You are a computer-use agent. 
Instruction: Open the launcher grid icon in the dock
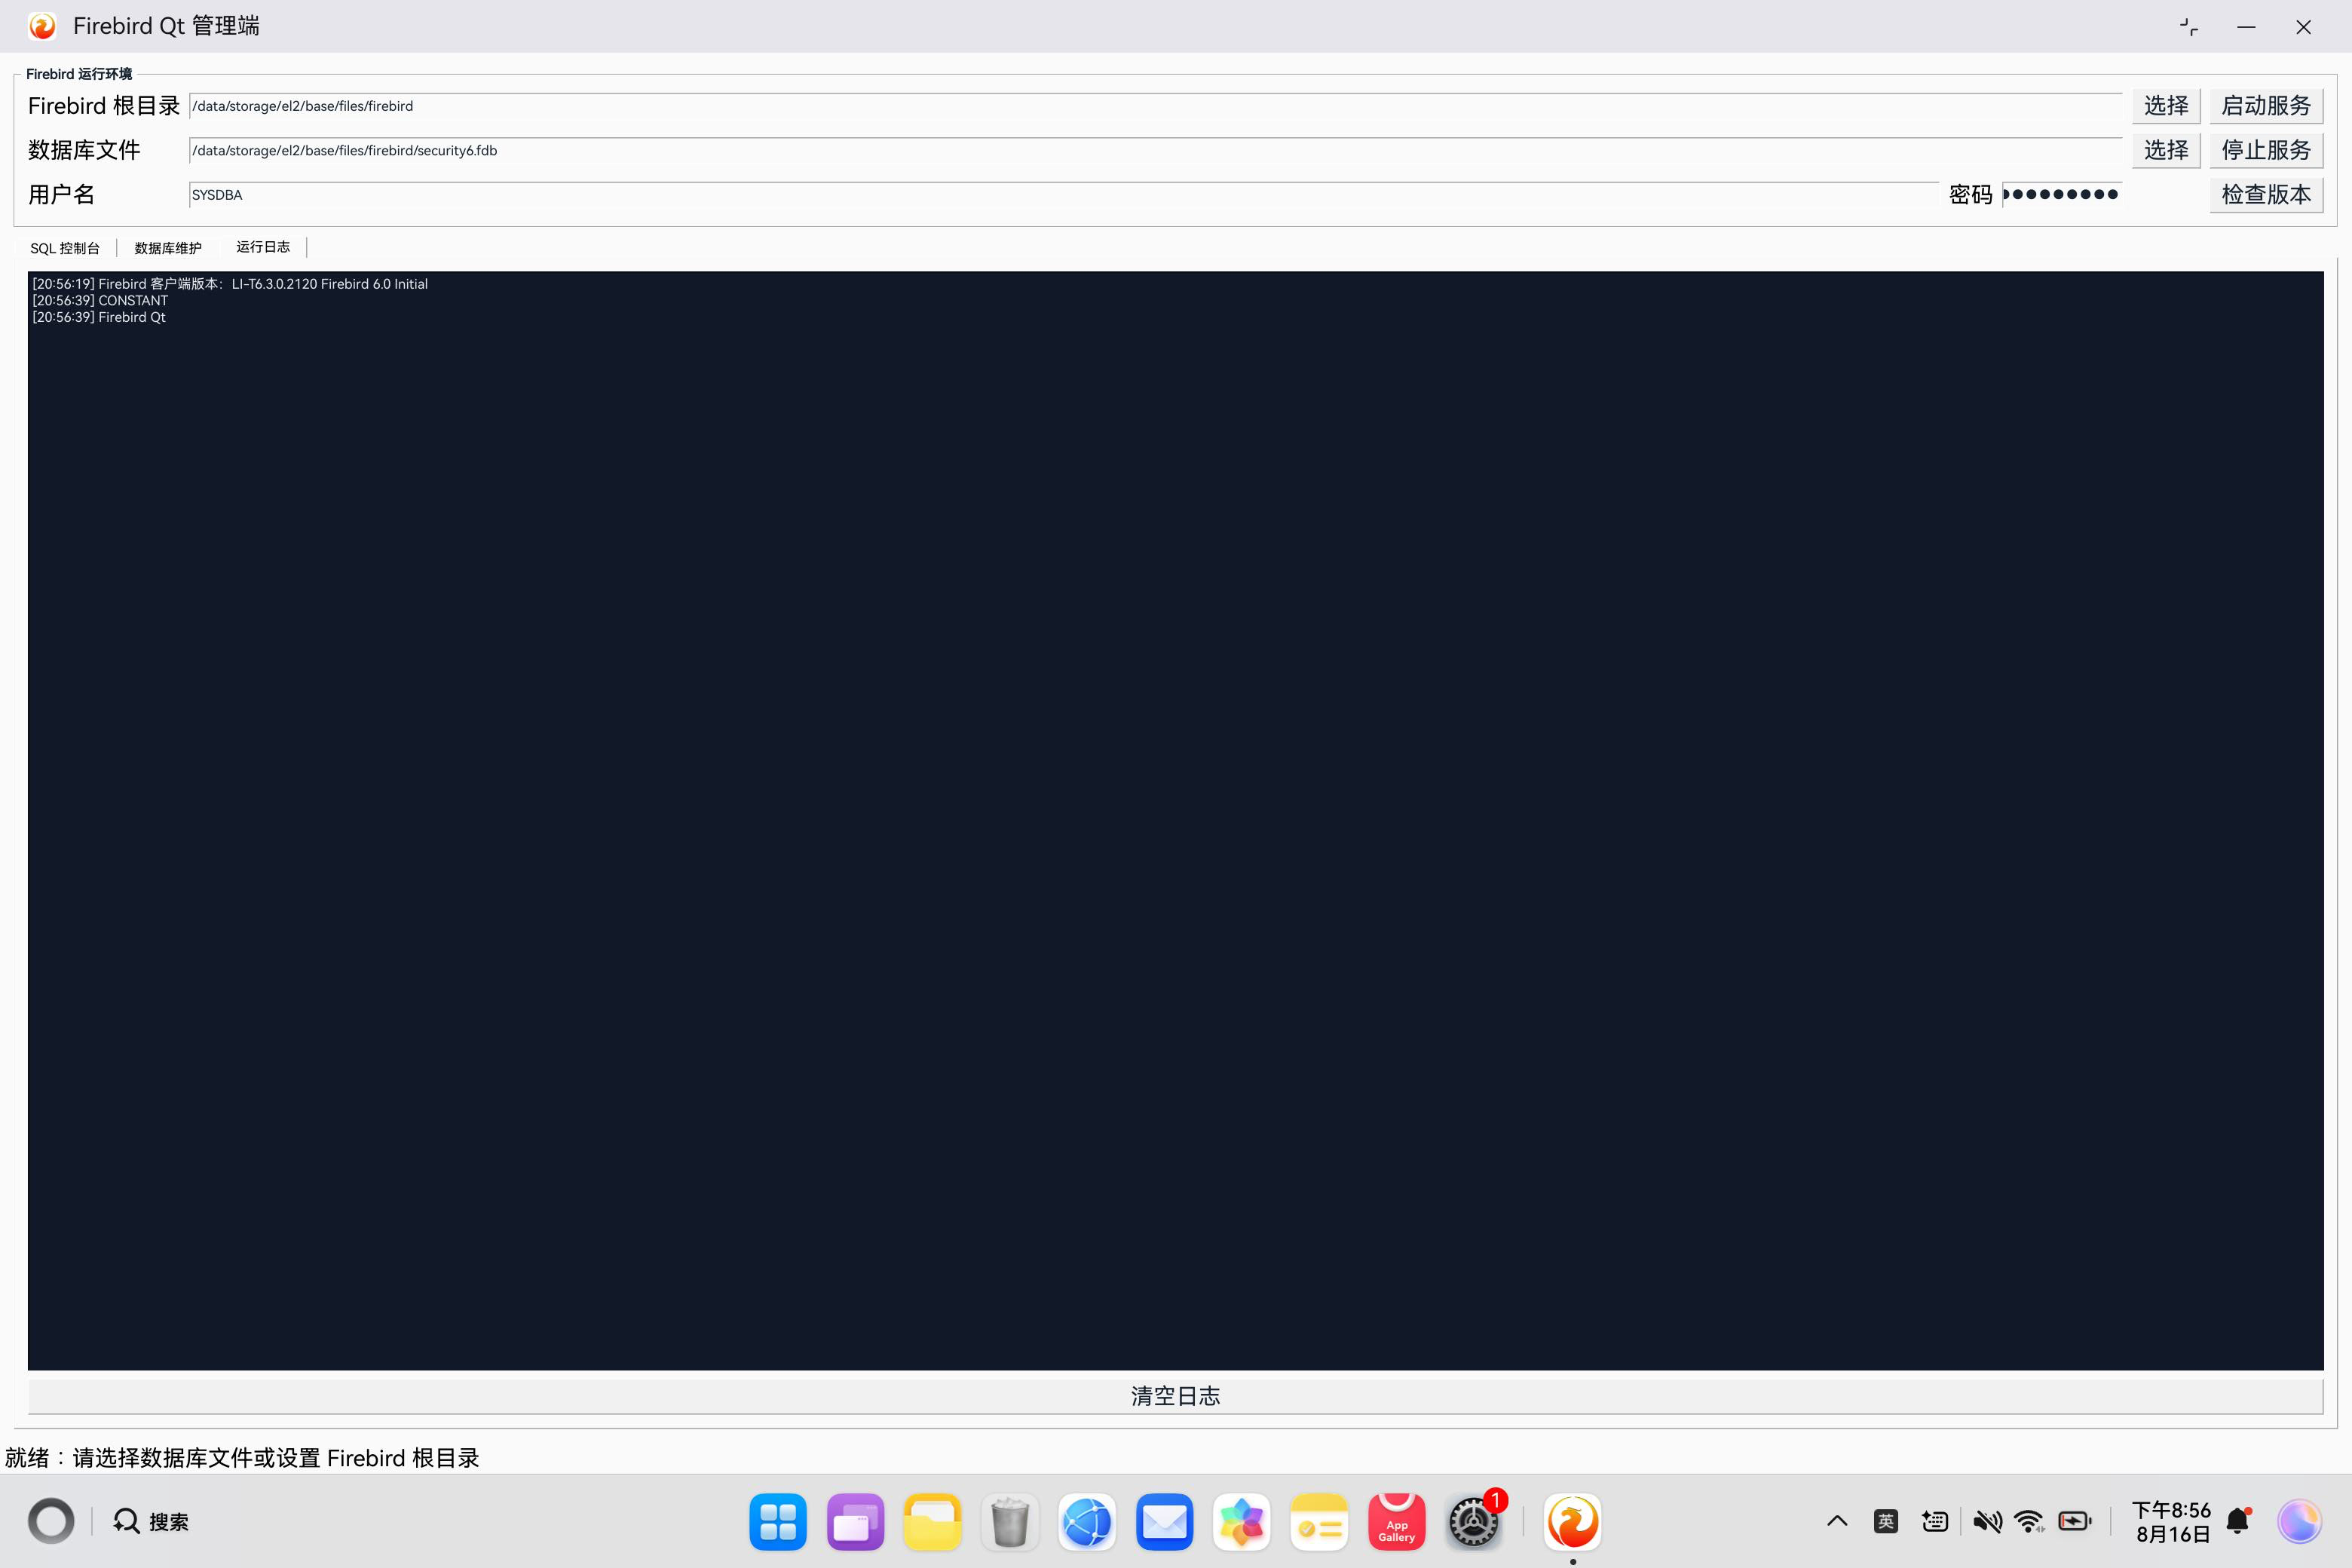click(x=778, y=1522)
